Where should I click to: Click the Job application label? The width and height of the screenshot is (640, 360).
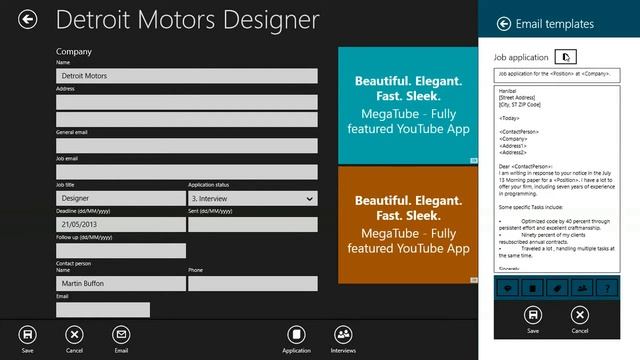[x=521, y=57]
